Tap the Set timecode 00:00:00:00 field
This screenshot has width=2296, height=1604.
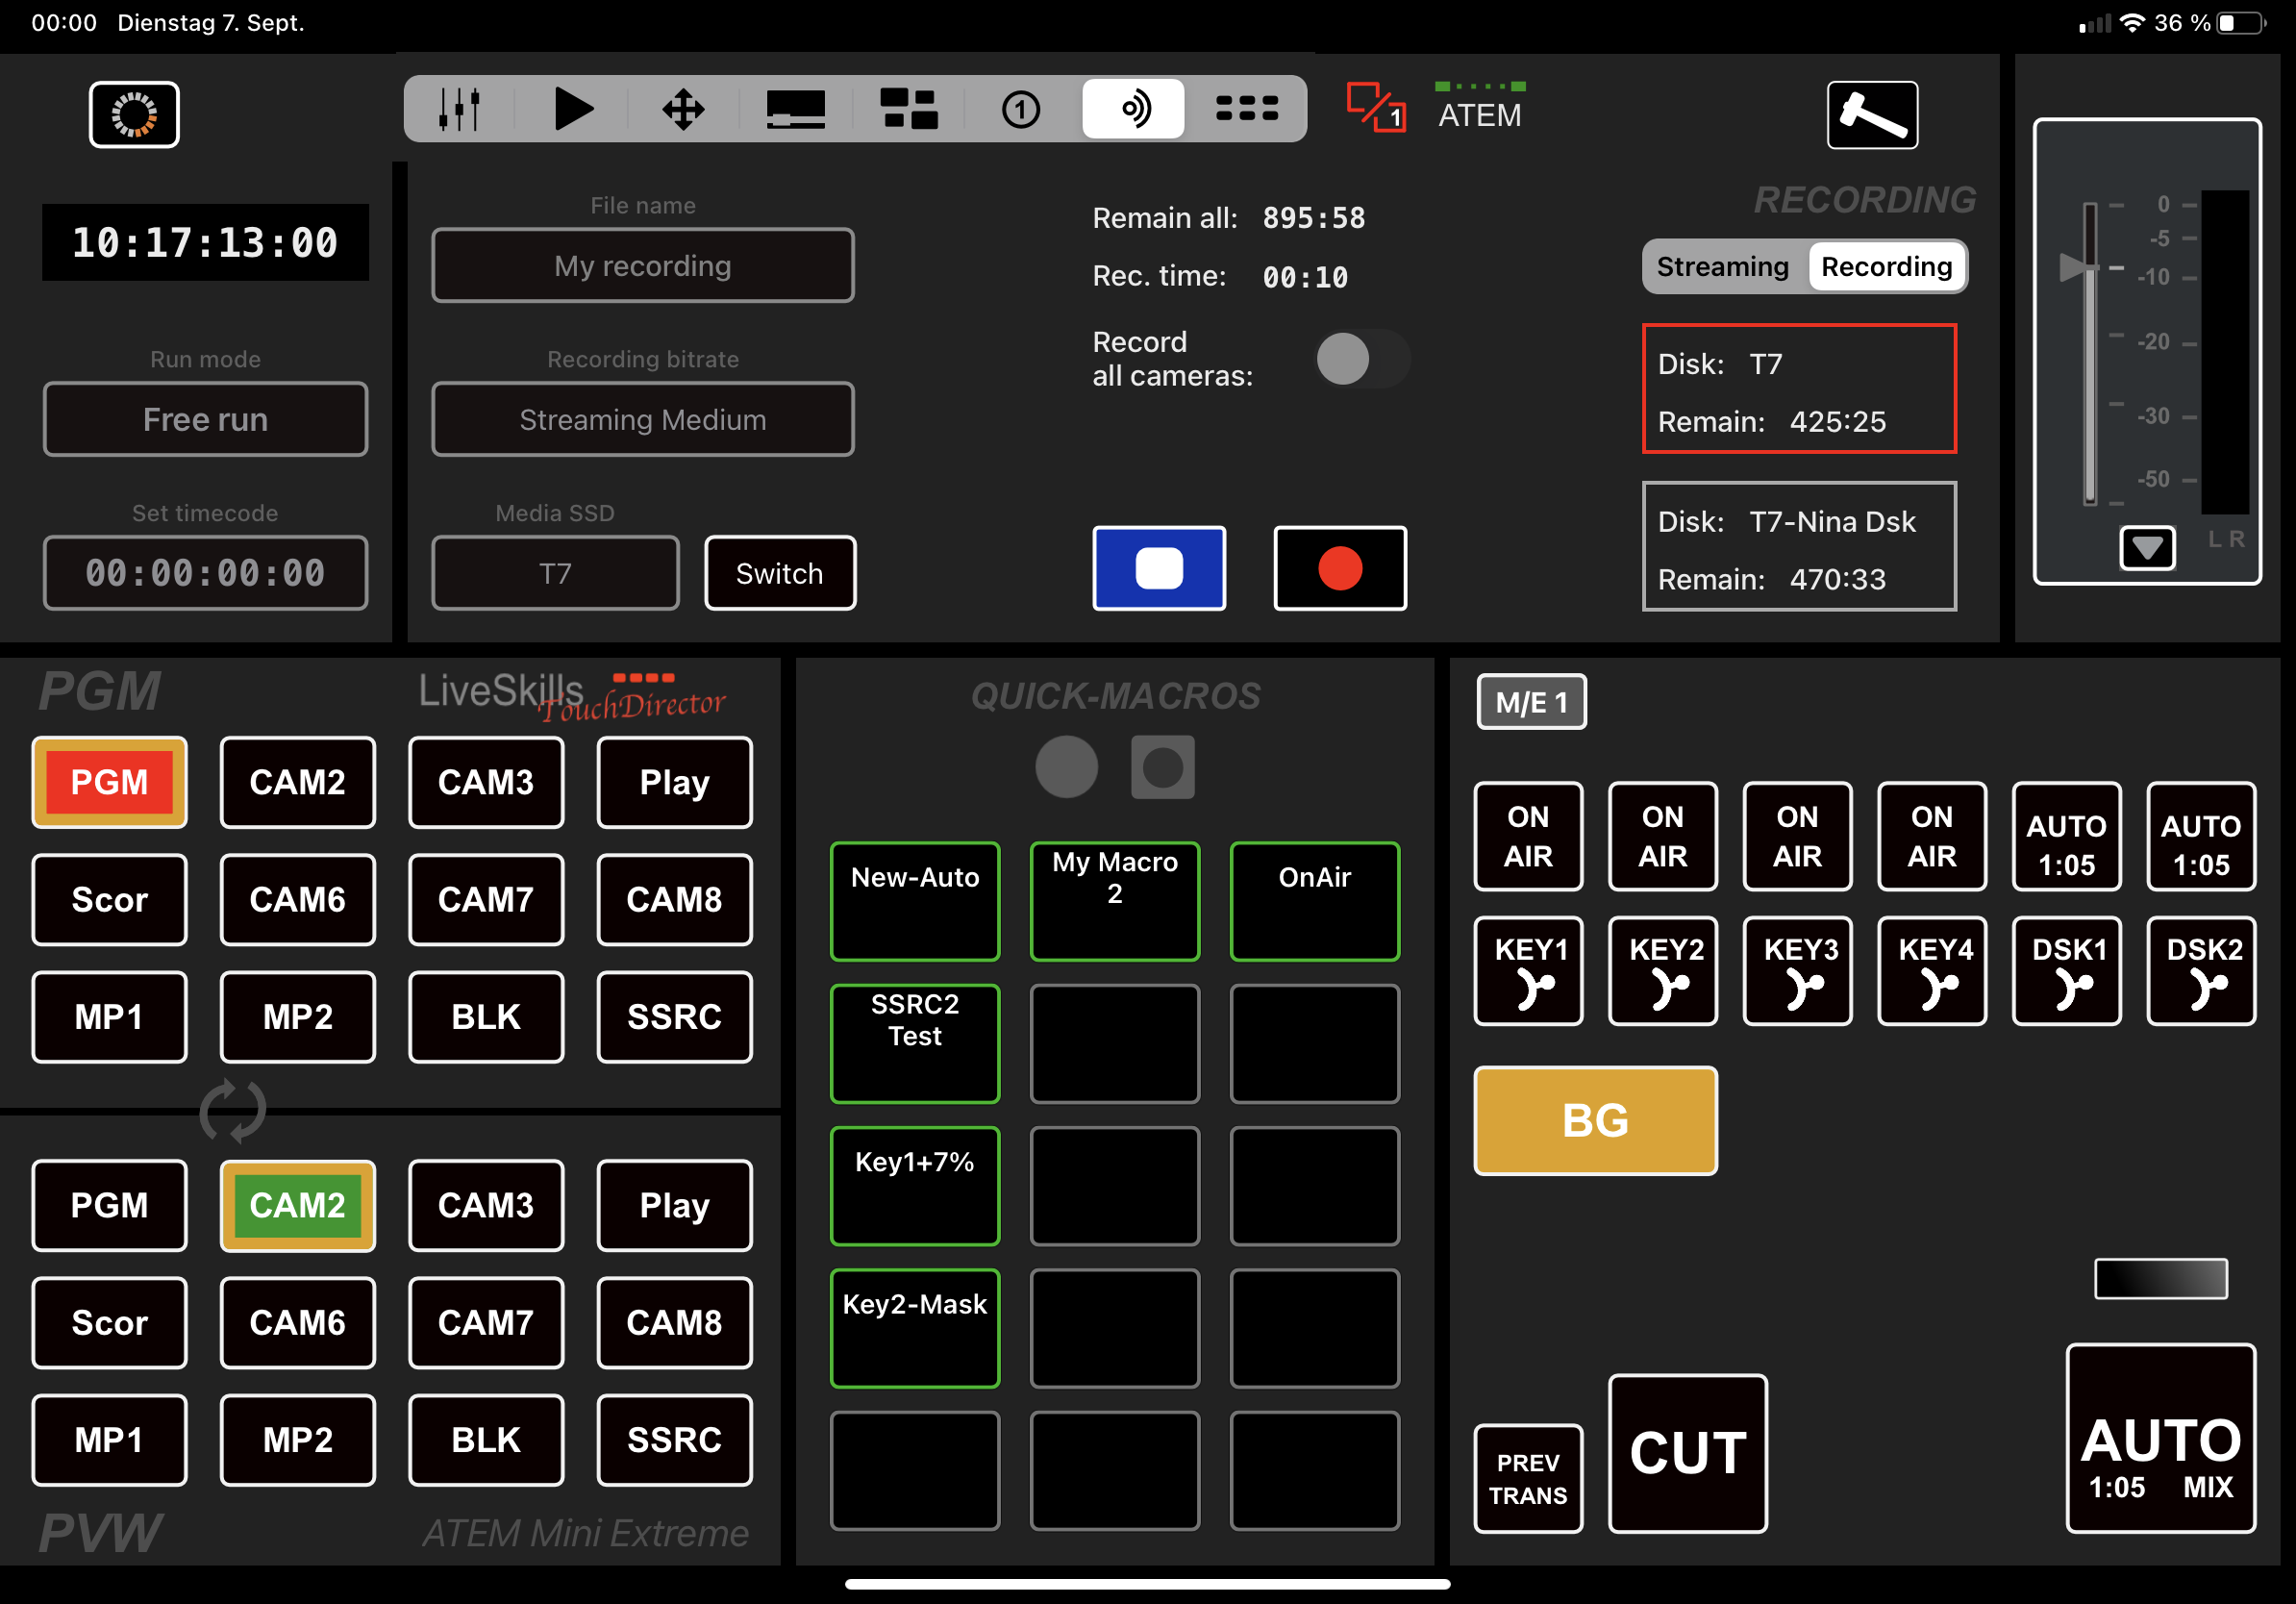(205, 573)
